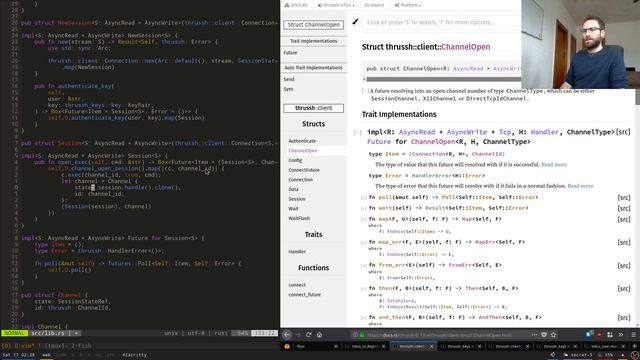Image resolution: width=640 pixels, height=360 pixels.
Task: Click src/lib.rs in Vim status line
Action: [48, 333]
